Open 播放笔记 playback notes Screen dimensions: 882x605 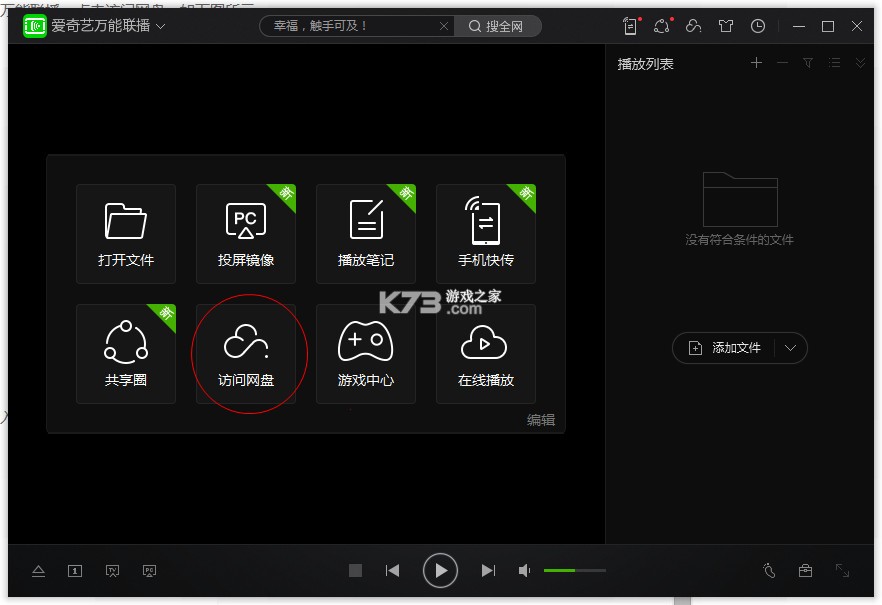(366, 233)
